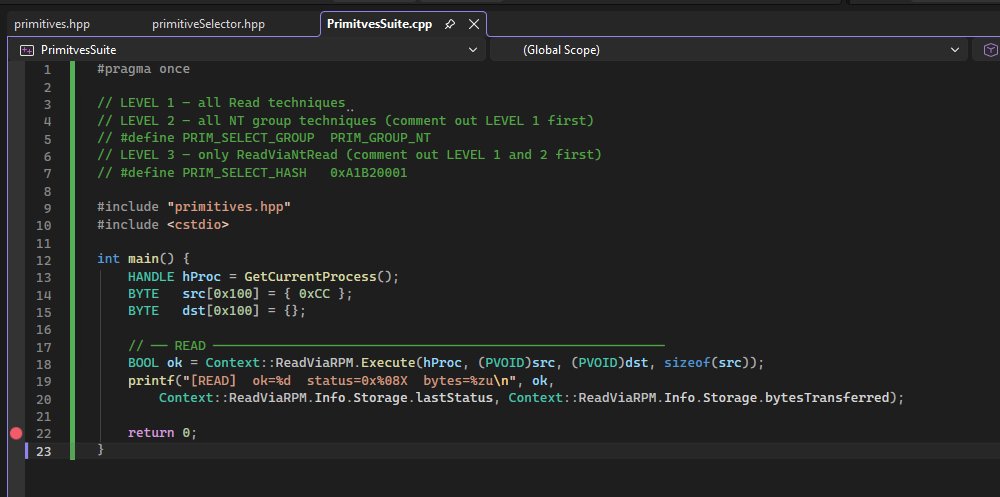Click the "primitives.hpp" include string
Image resolution: width=1000 pixels, height=497 pixels.
pyautogui.click(x=229, y=207)
